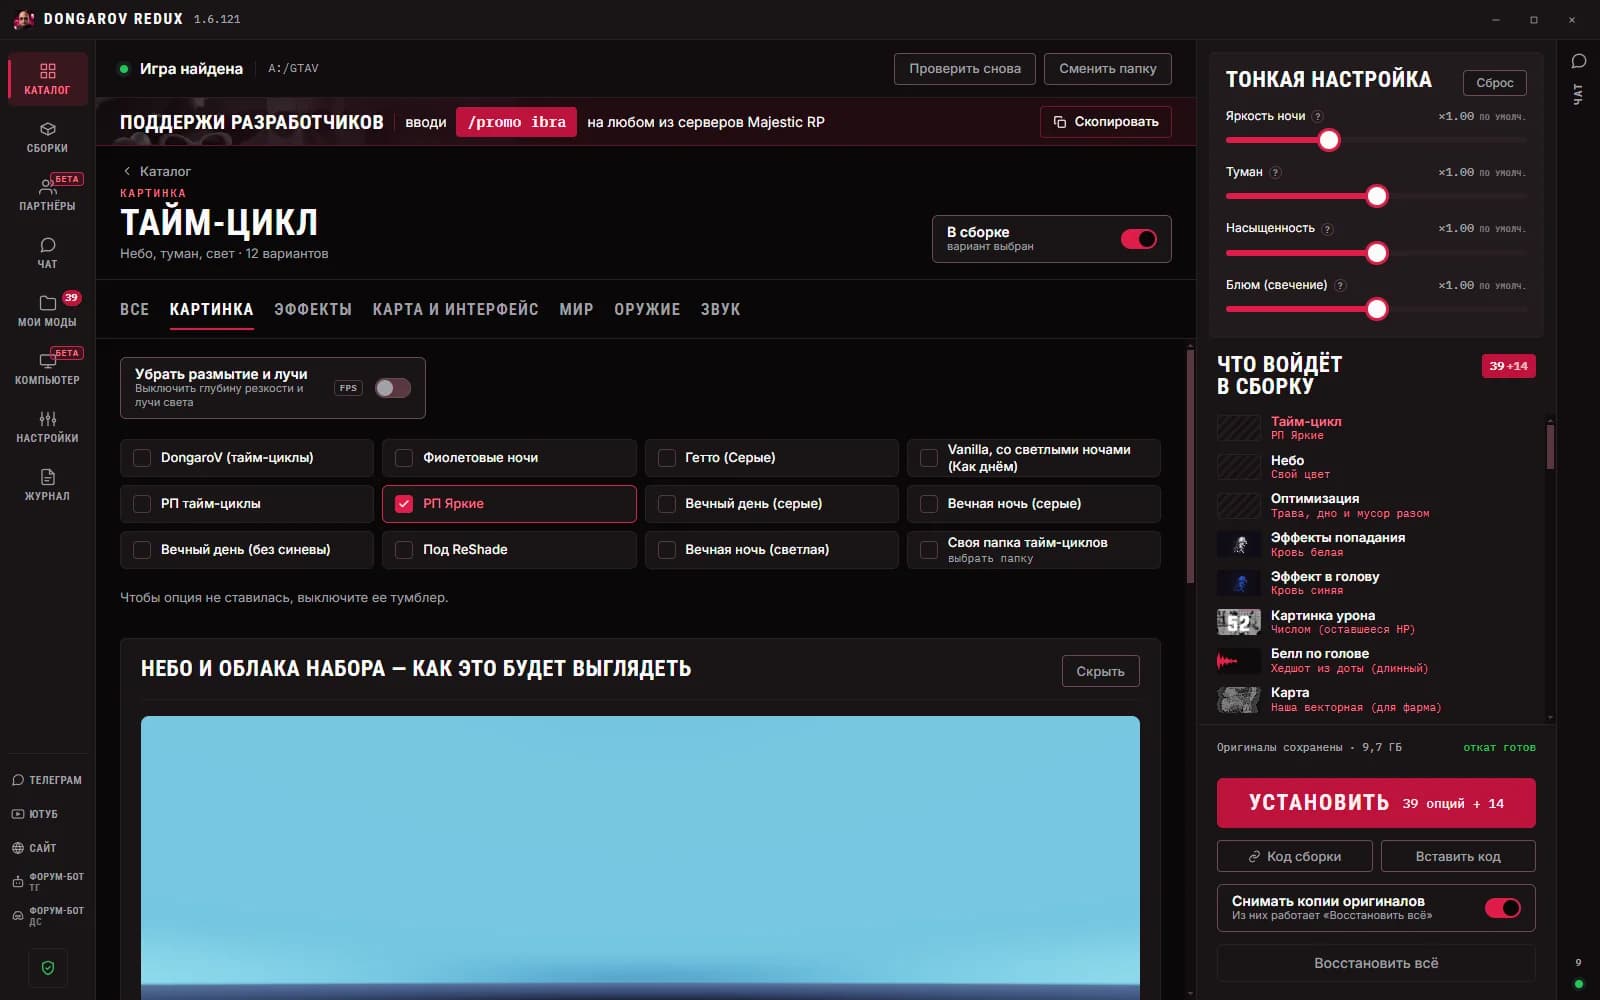Click the Яркость ночи slider handle
The width and height of the screenshot is (1600, 1000).
(1328, 140)
